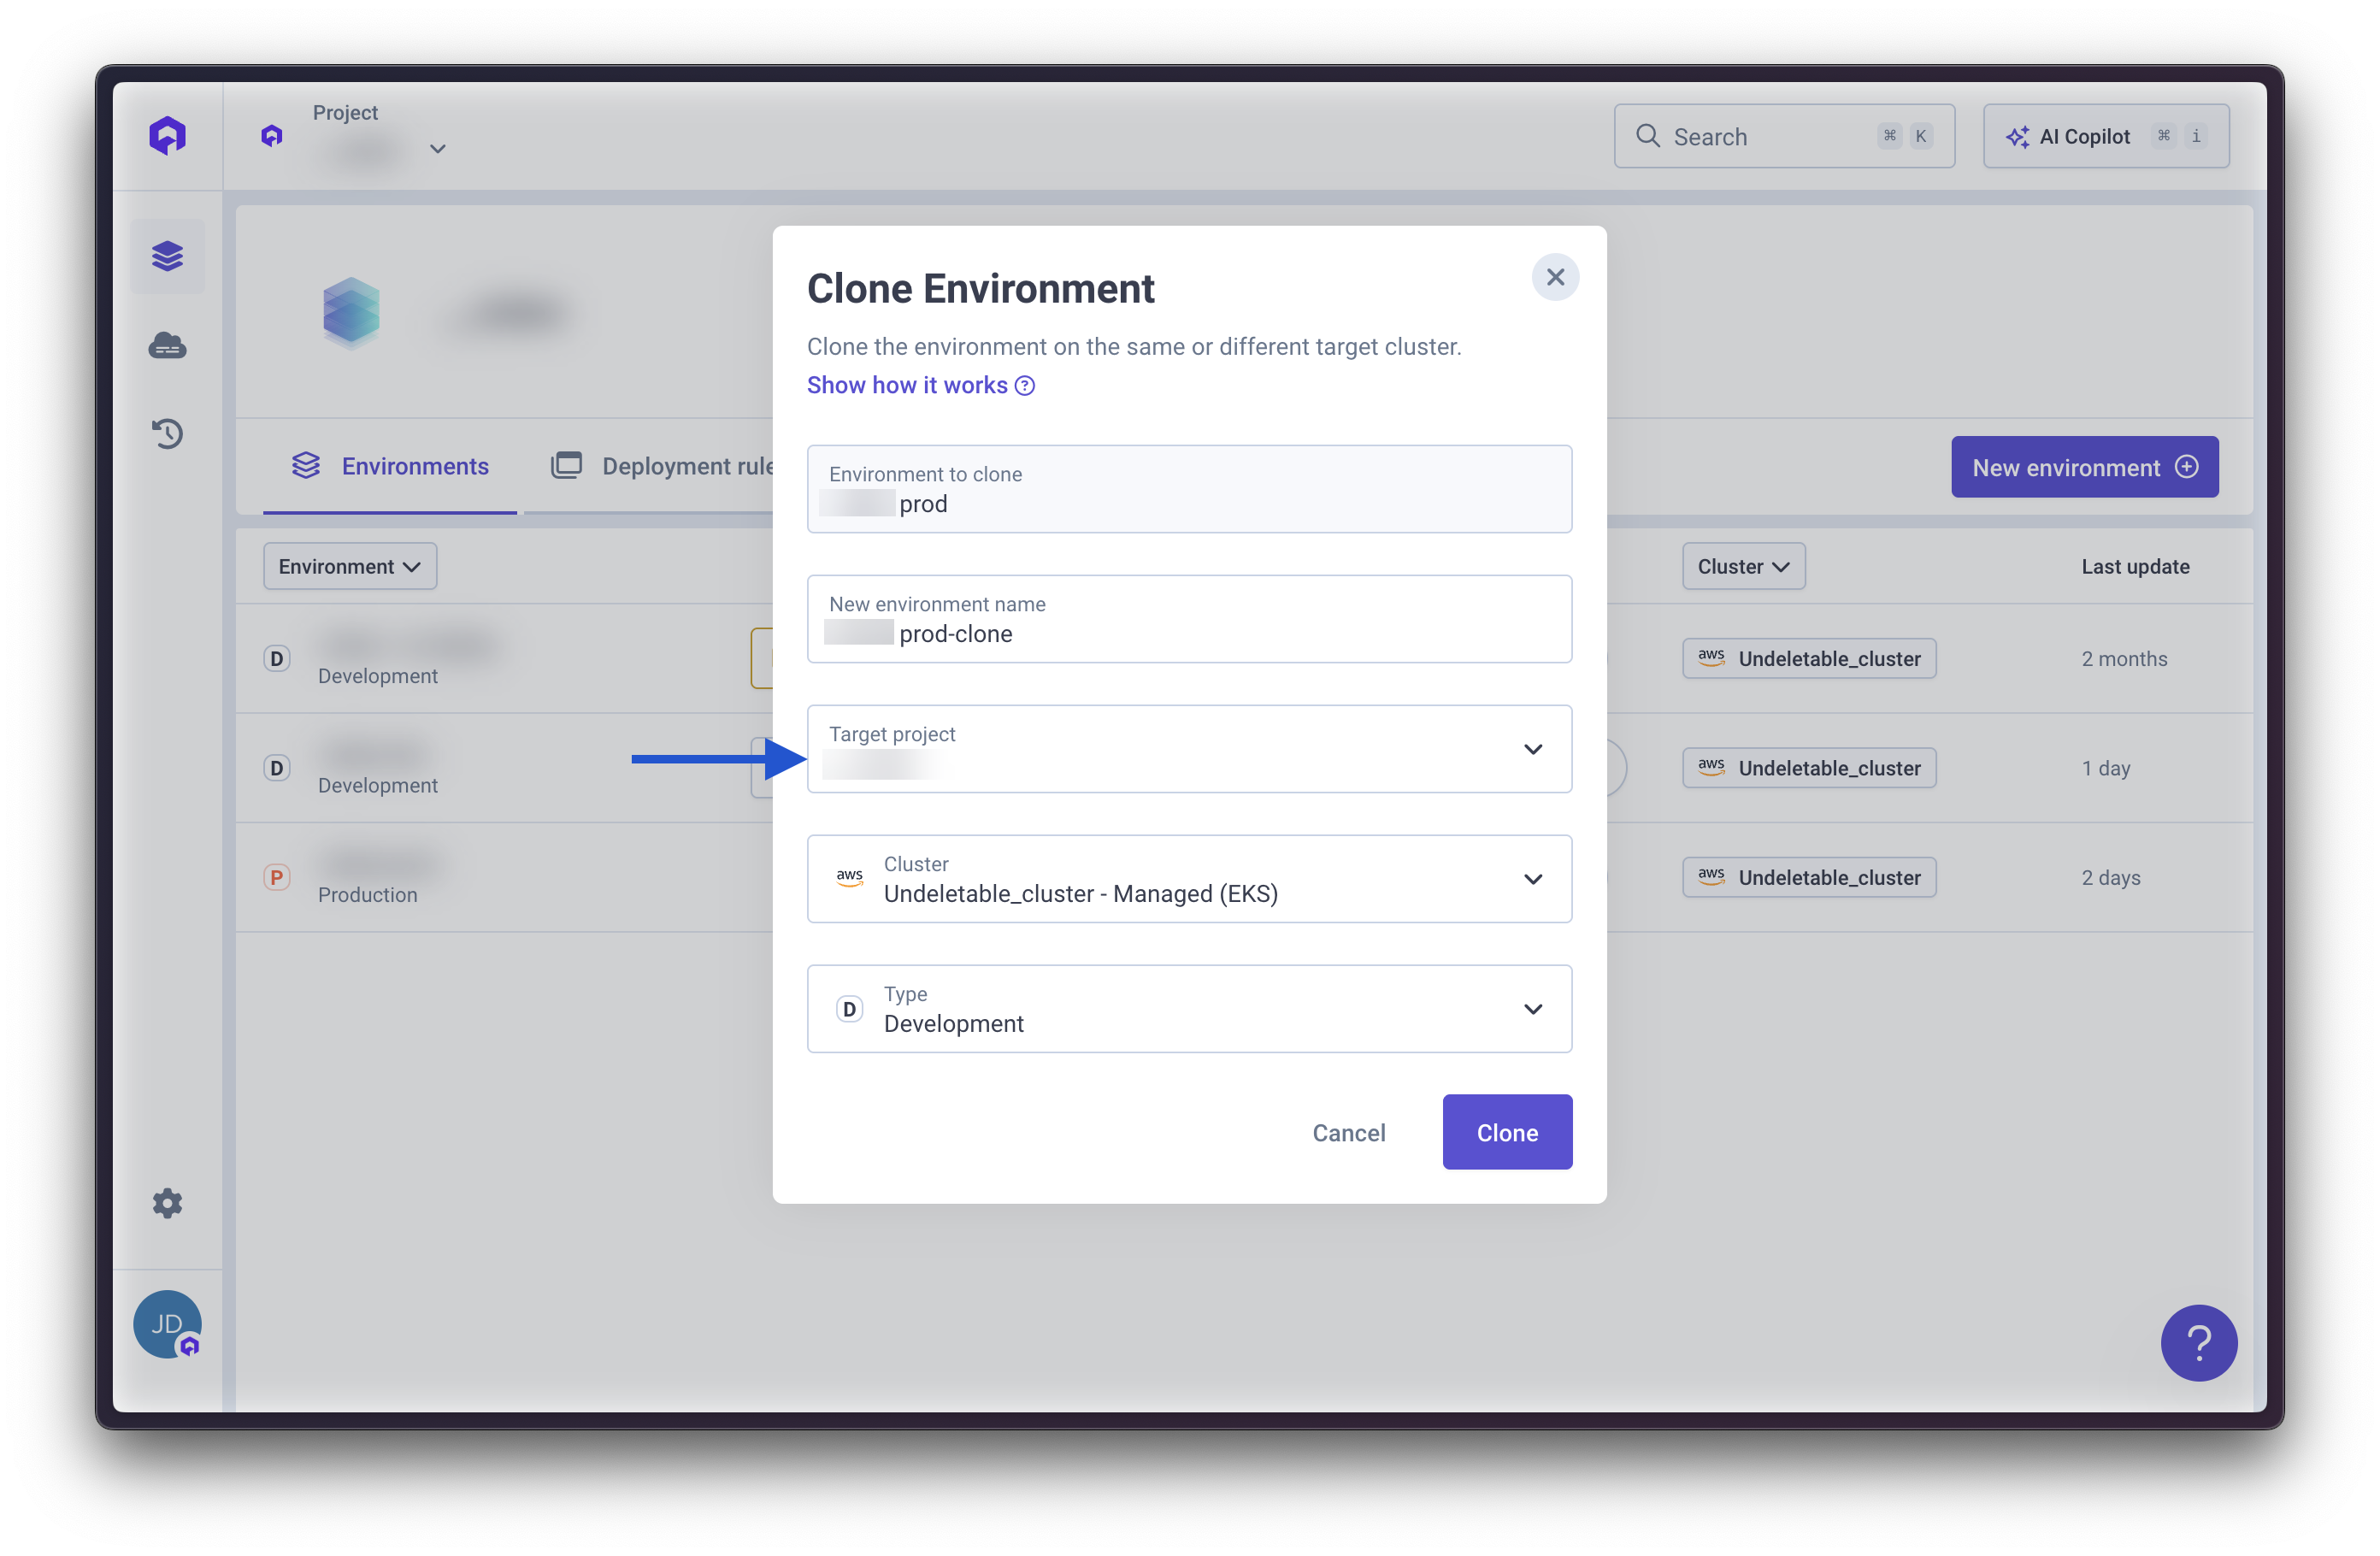Select the Environments tab
The width and height of the screenshot is (2380, 1556).
(x=390, y=466)
